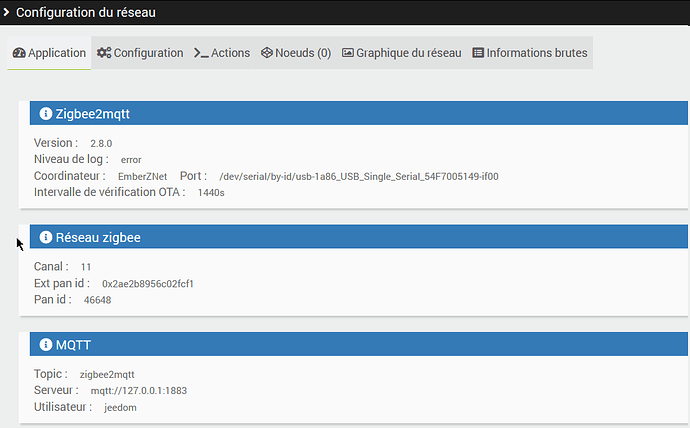Click the dashboard gauge icon on Application tab

19,53
